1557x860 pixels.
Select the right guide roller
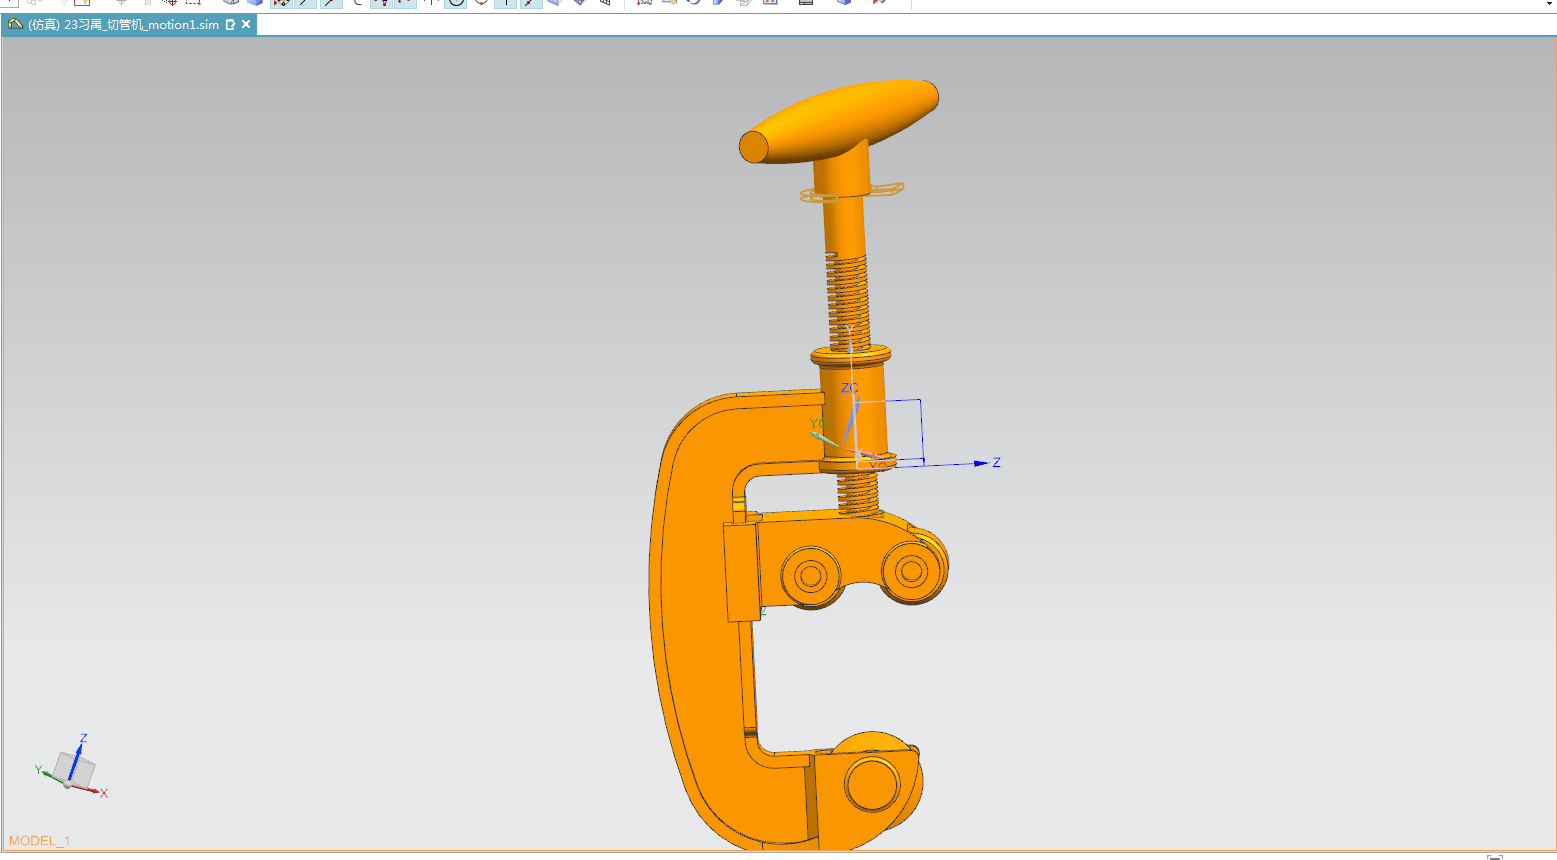[x=912, y=572]
